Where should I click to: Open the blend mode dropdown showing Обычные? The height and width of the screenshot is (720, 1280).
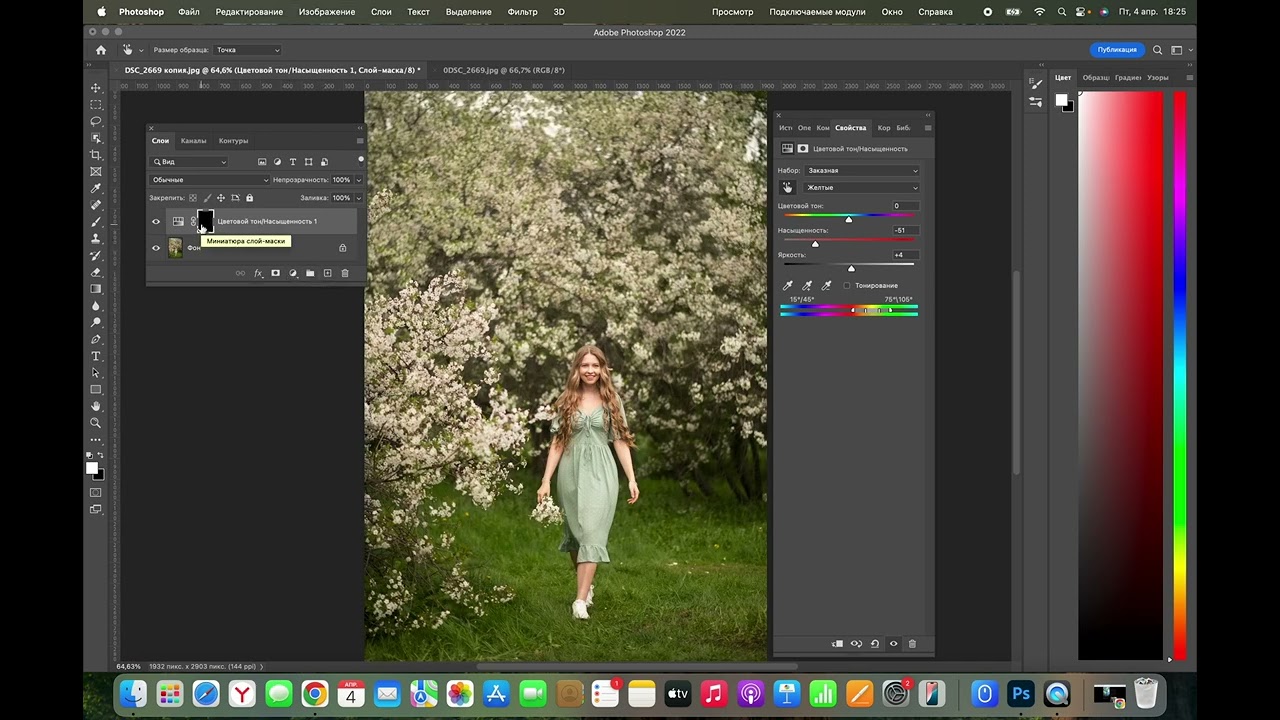(x=209, y=180)
